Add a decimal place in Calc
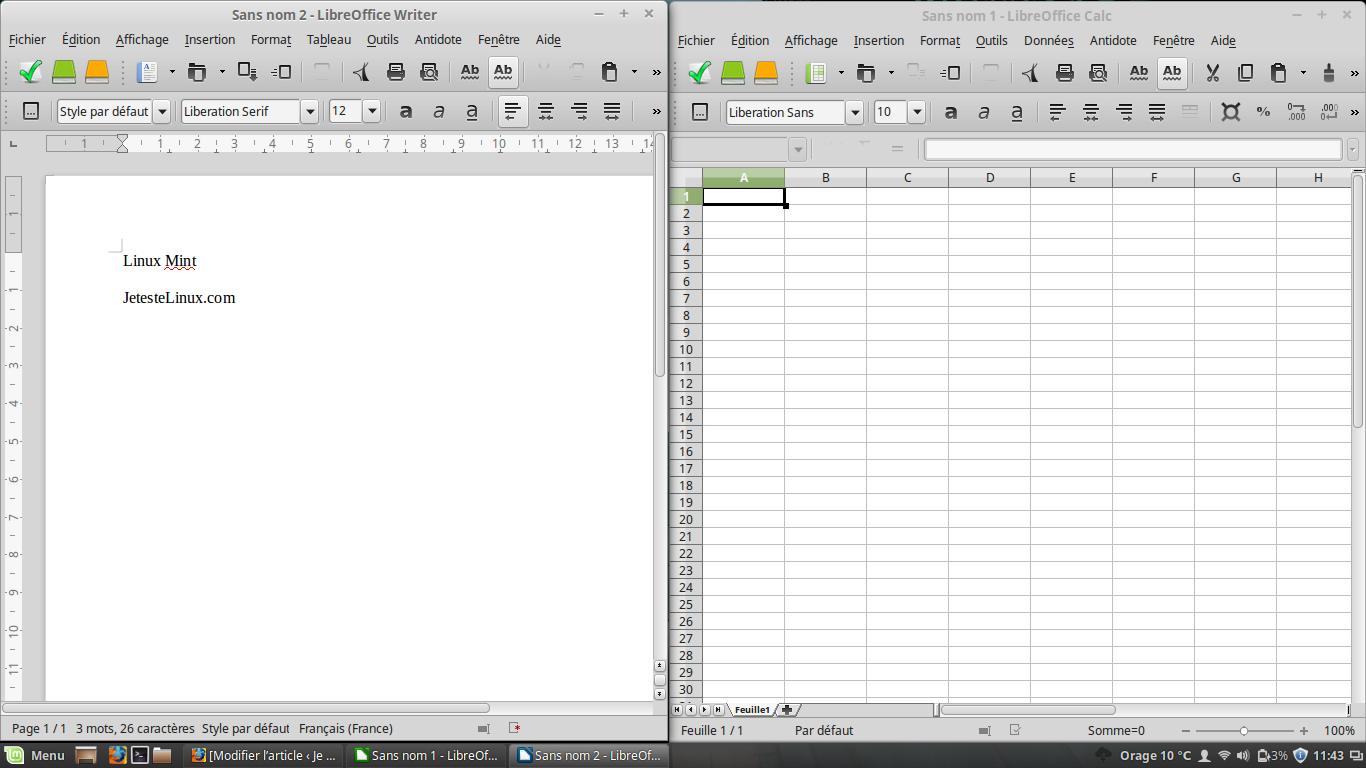This screenshot has height=768, width=1366. [1296, 112]
